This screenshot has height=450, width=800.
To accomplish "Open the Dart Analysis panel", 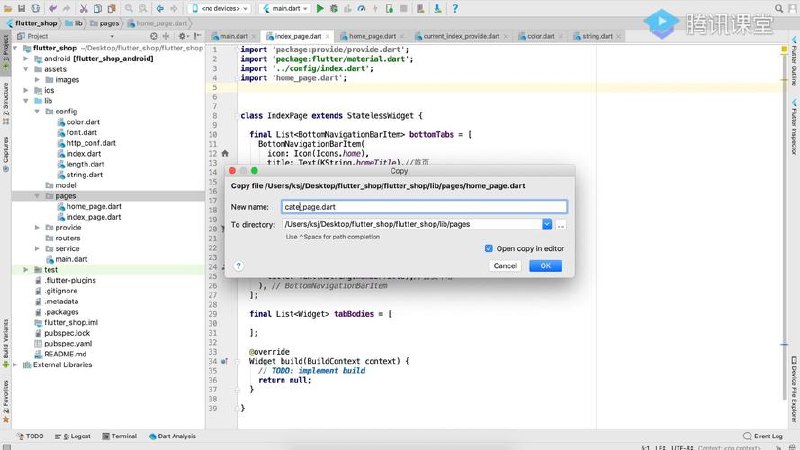I will click(176, 436).
